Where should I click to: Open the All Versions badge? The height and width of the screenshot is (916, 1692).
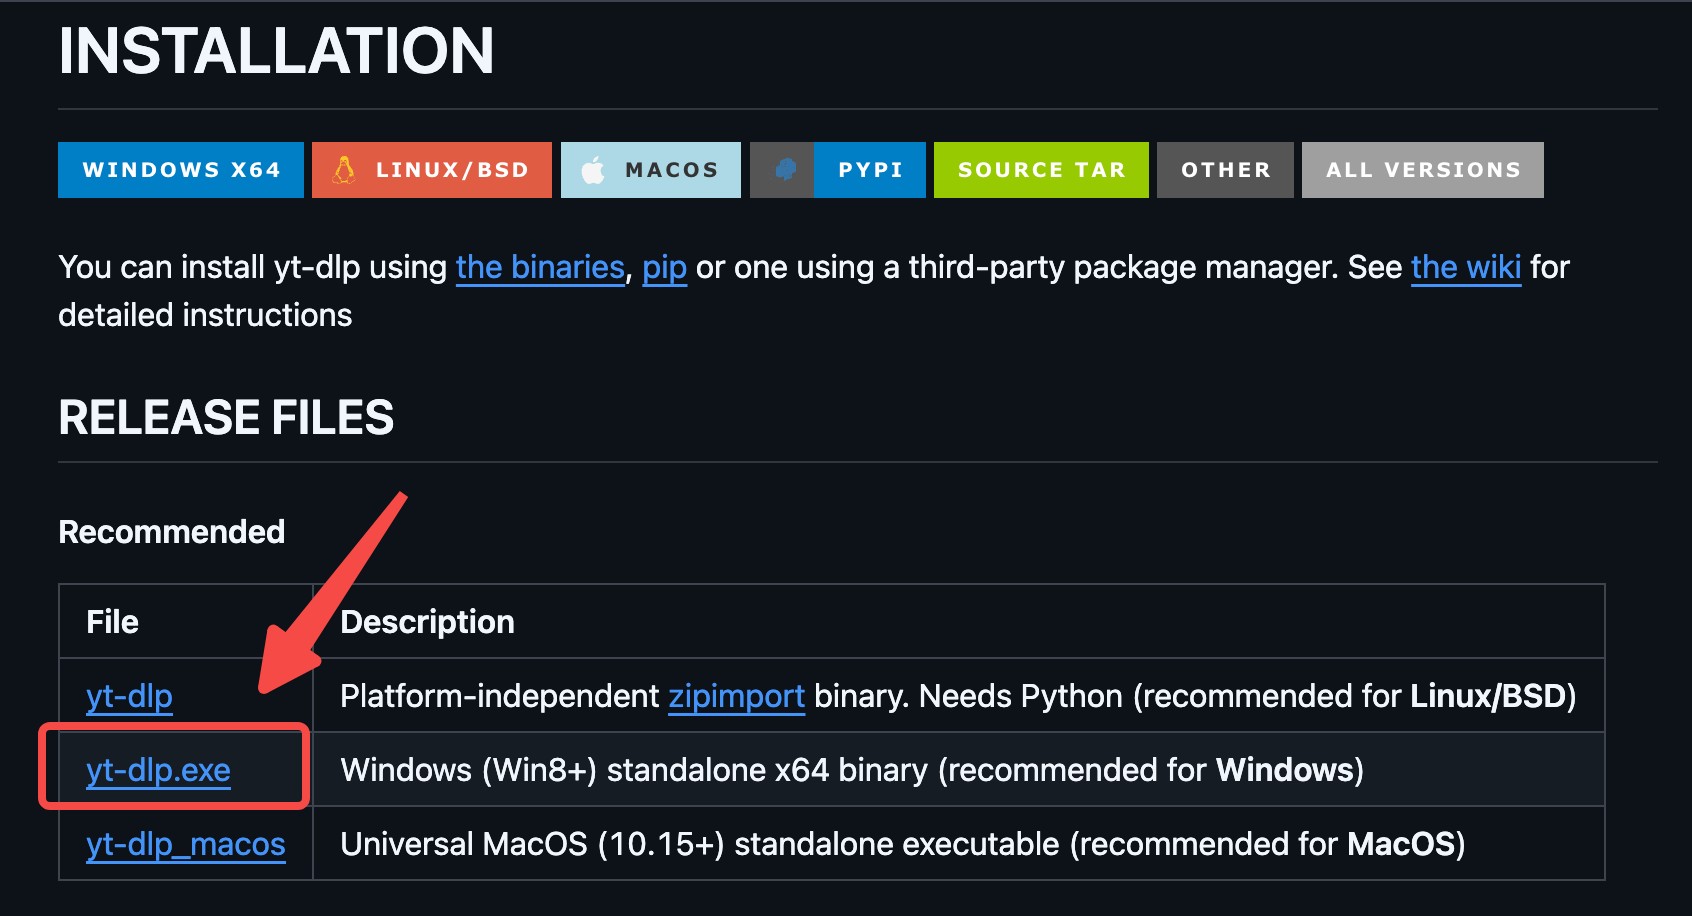tap(1423, 170)
